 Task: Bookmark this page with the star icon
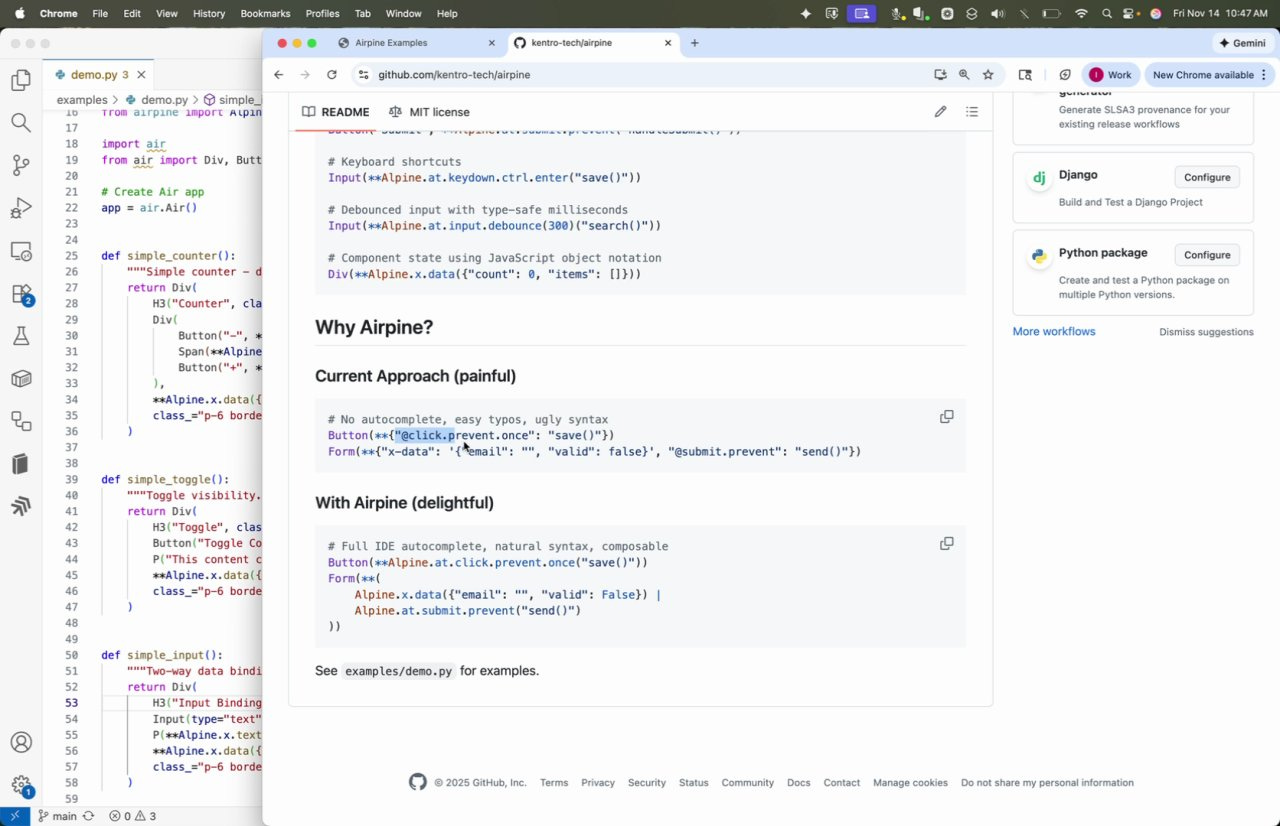coord(988,75)
